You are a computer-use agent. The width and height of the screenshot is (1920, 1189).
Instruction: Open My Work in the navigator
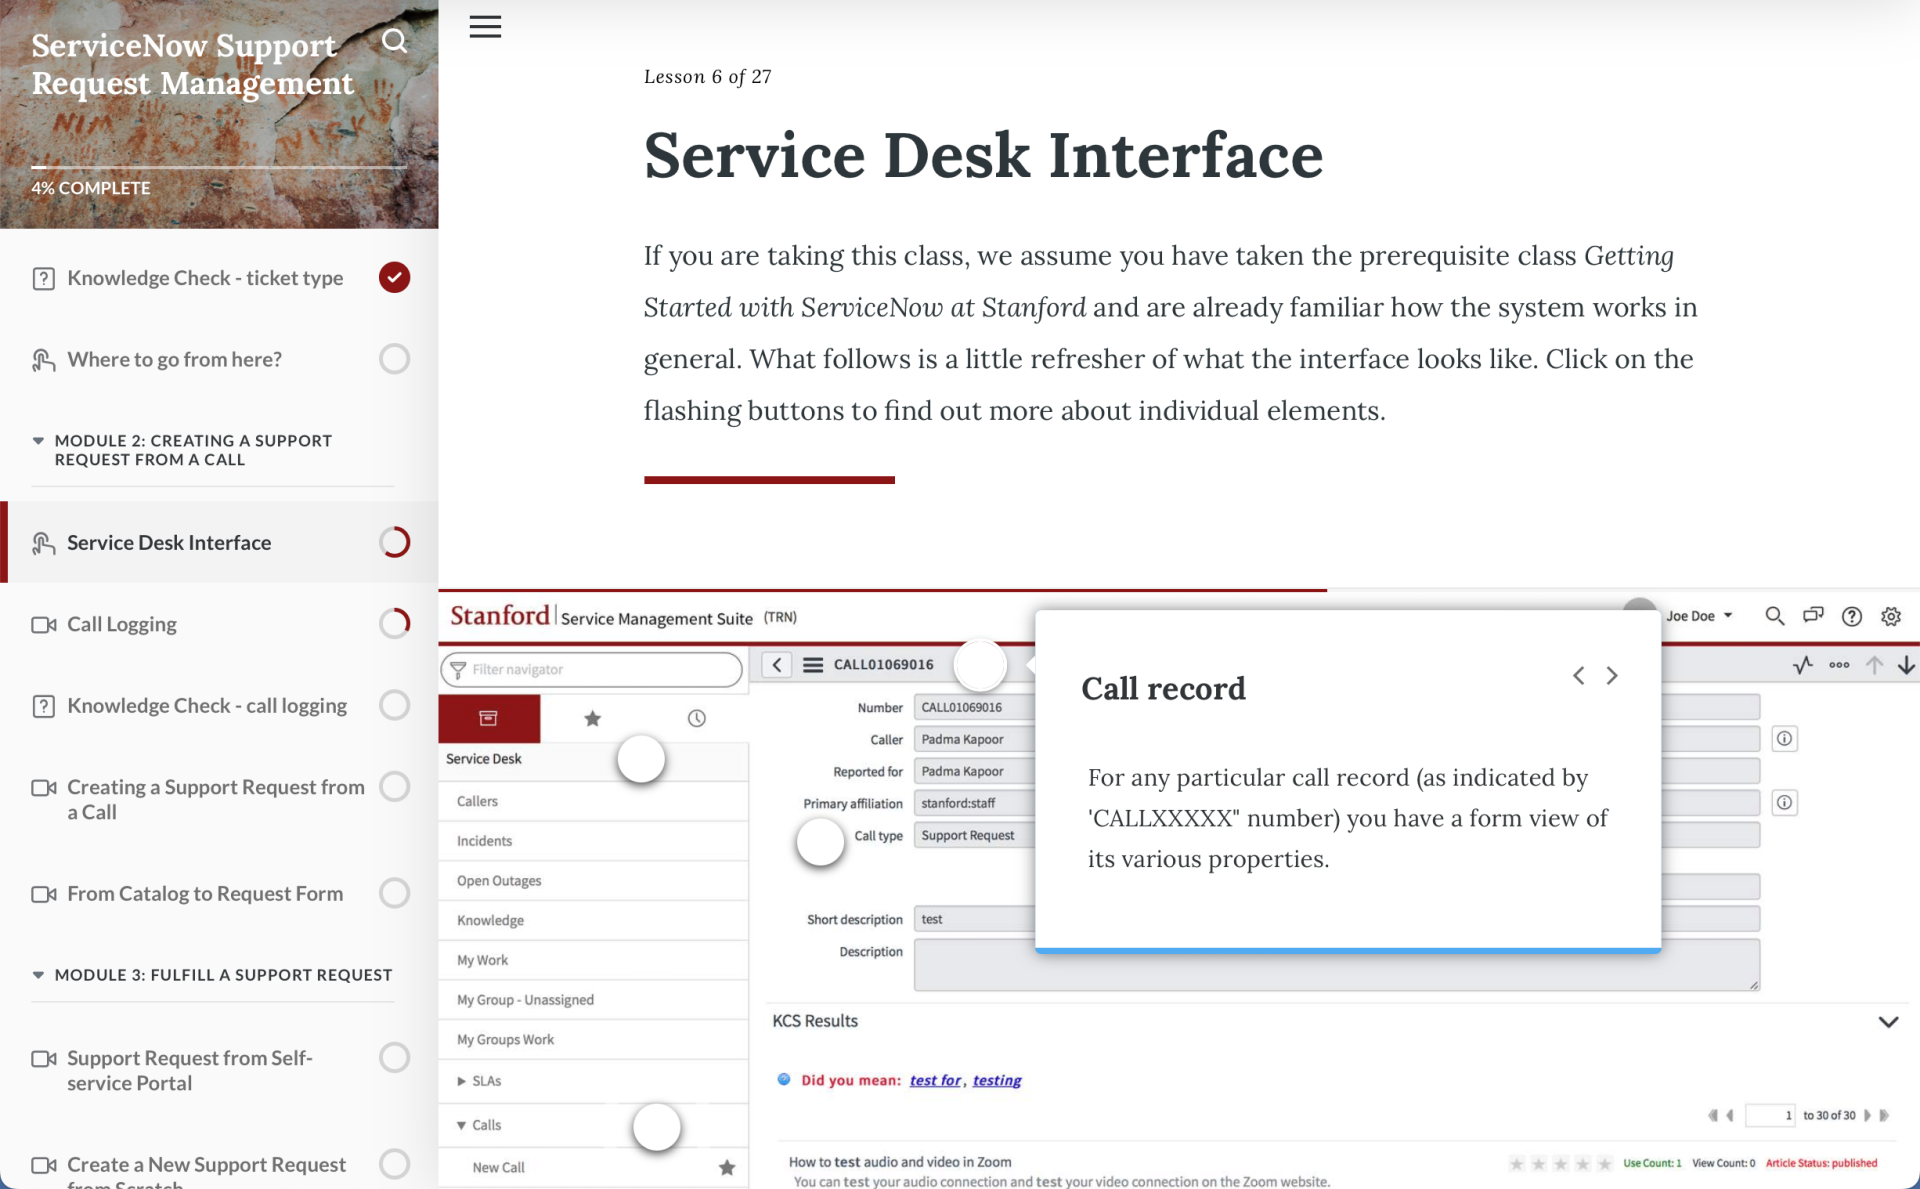point(482,960)
